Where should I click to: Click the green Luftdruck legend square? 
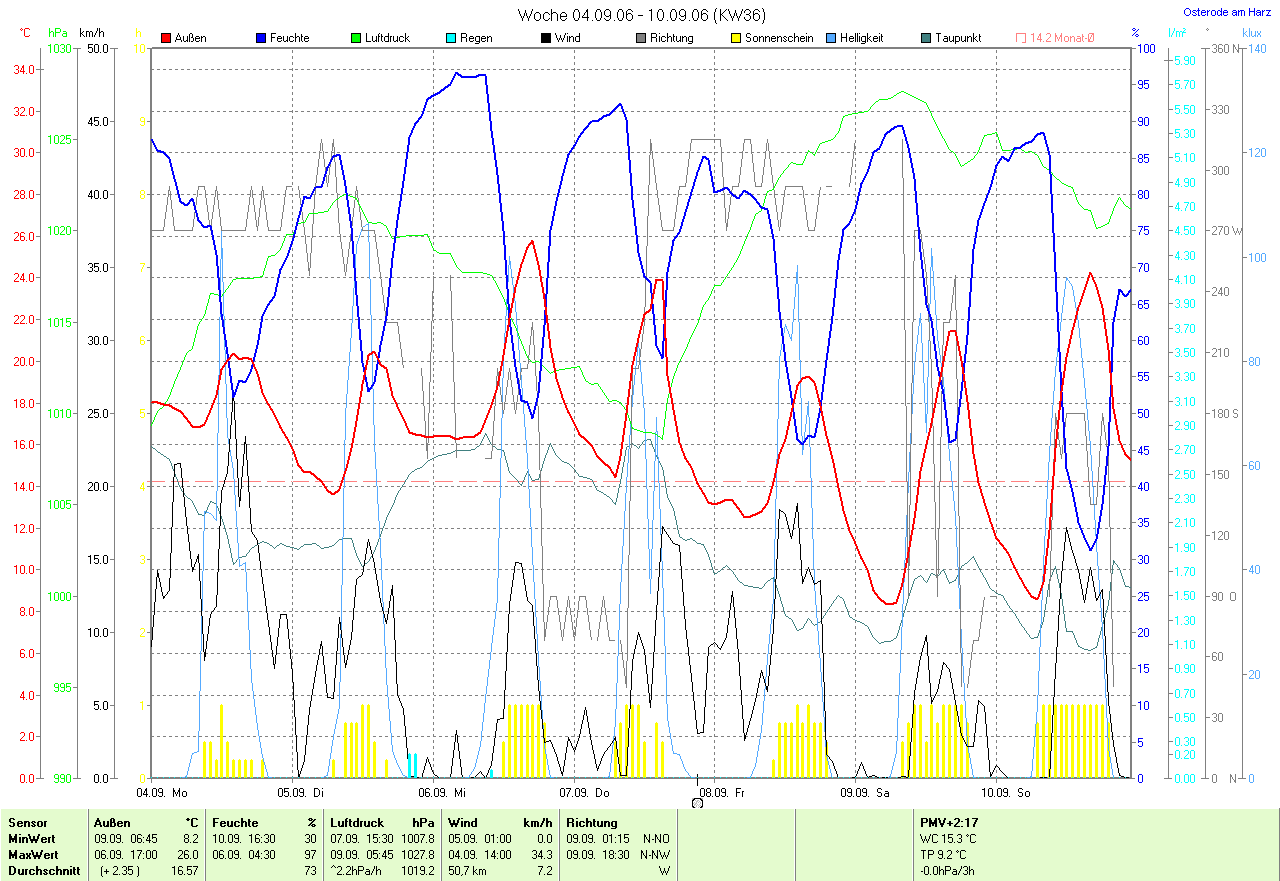pyautogui.click(x=357, y=38)
